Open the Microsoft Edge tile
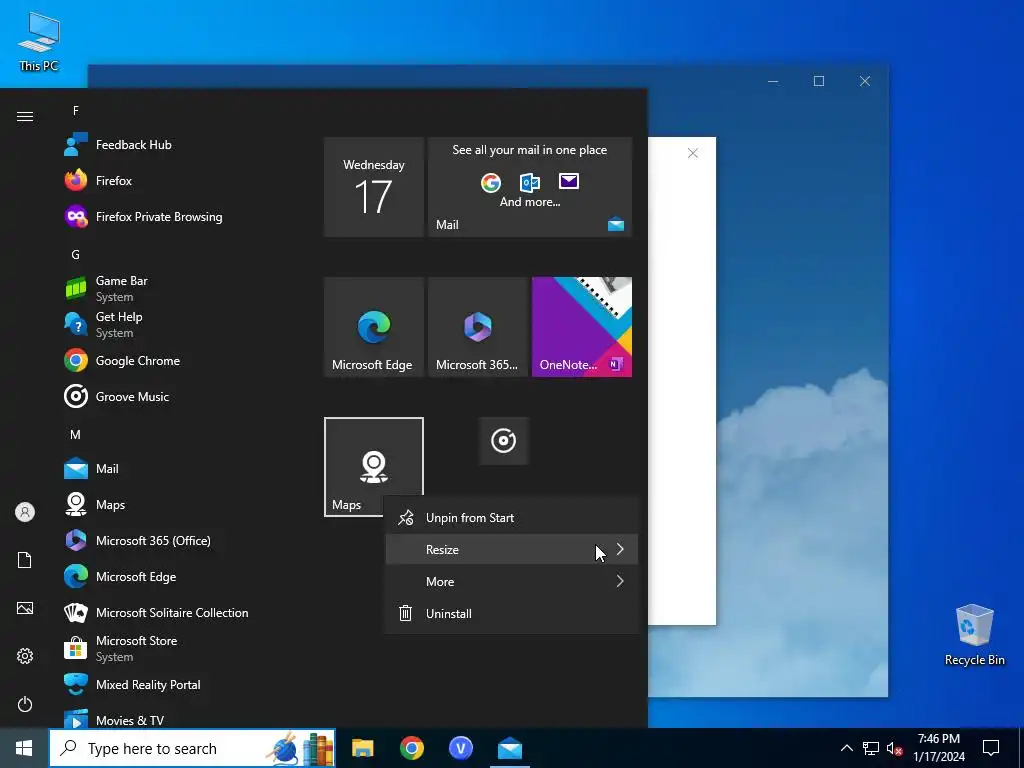This screenshot has width=1024, height=768. click(374, 327)
